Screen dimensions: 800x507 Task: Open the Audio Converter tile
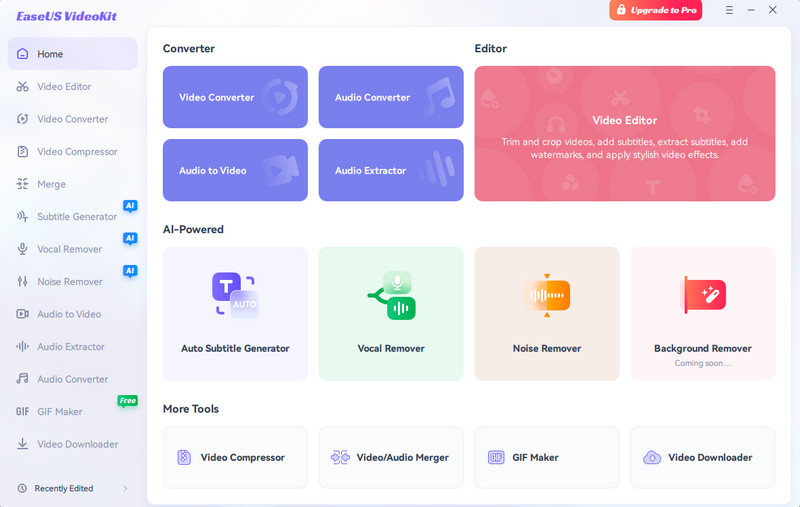pyautogui.click(x=391, y=97)
